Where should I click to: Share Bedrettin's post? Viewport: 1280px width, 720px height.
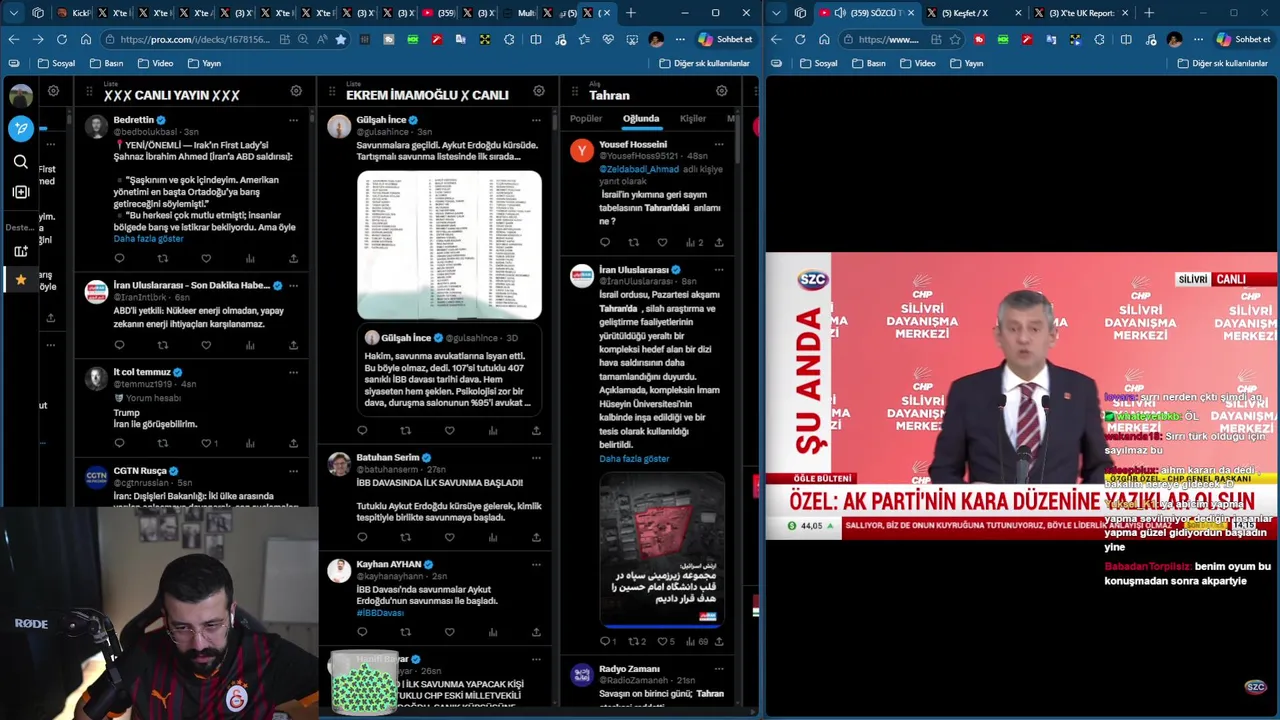(x=293, y=259)
